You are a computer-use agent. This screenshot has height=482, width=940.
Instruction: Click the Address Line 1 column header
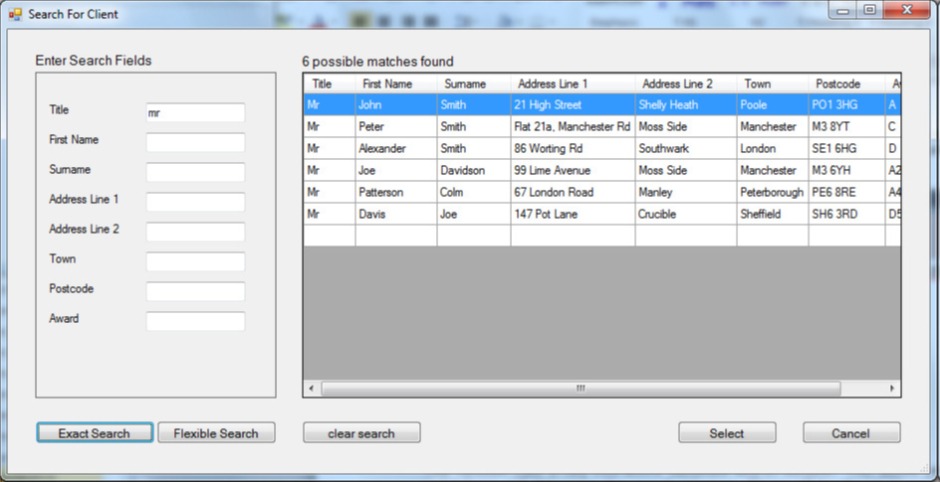[572, 84]
